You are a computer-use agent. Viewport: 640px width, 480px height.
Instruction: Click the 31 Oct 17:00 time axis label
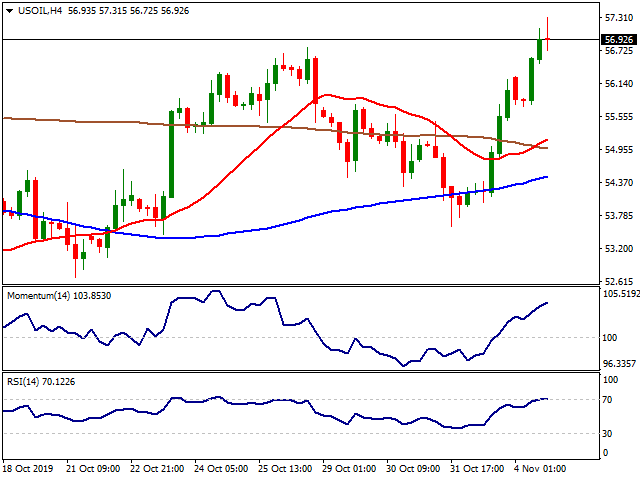pos(477,469)
